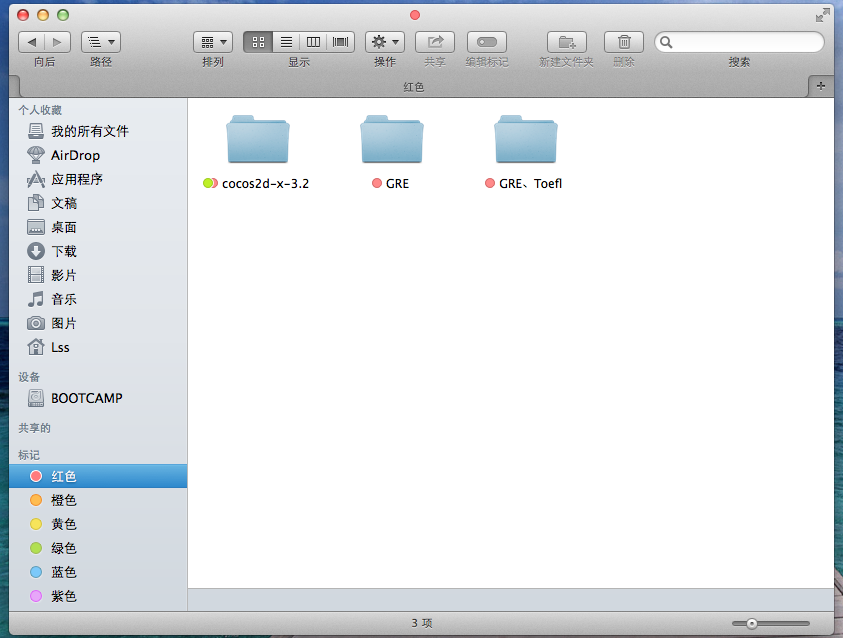Select the 红色 tab title
Image resolution: width=843 pixels, height=638 pixels.
413,87
